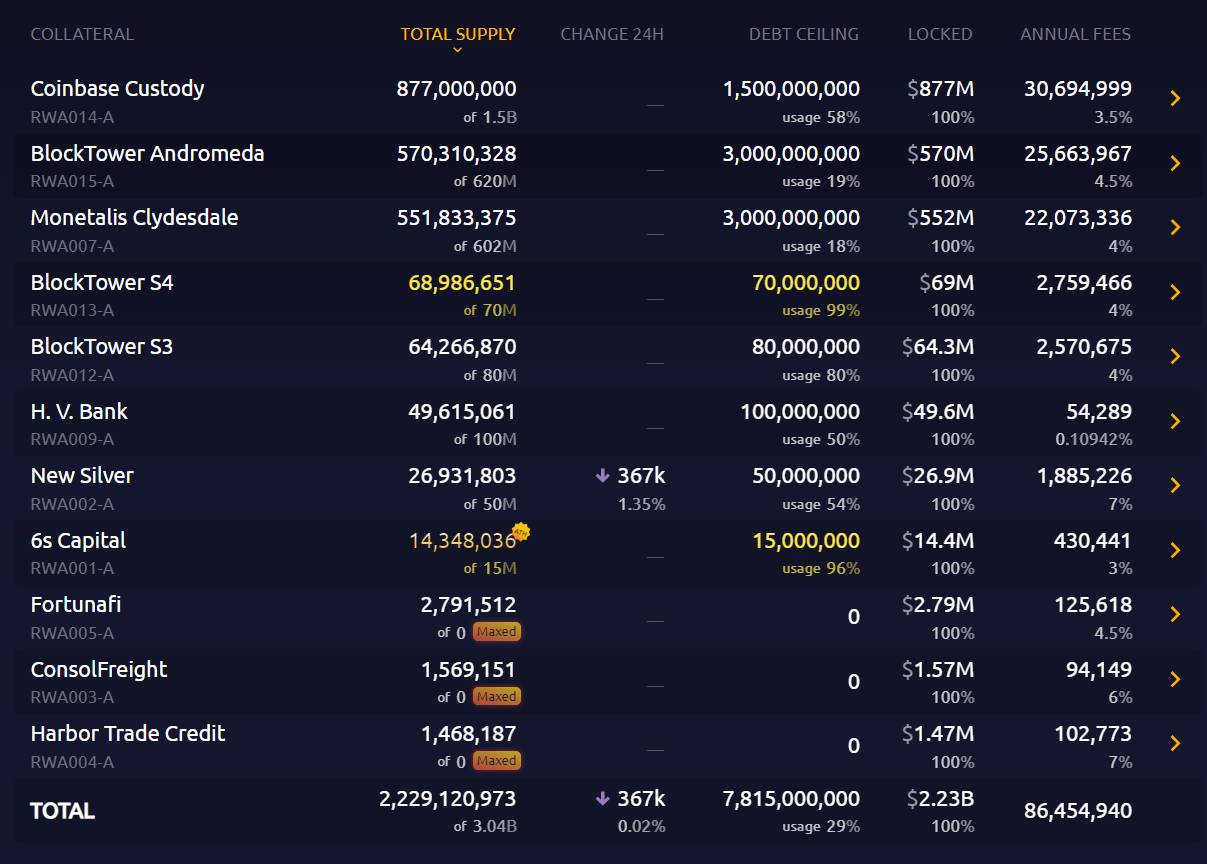Screen dimensions: 1207x864
Task: Open the ConsolFreight collateral name
Action: point(99,670)
